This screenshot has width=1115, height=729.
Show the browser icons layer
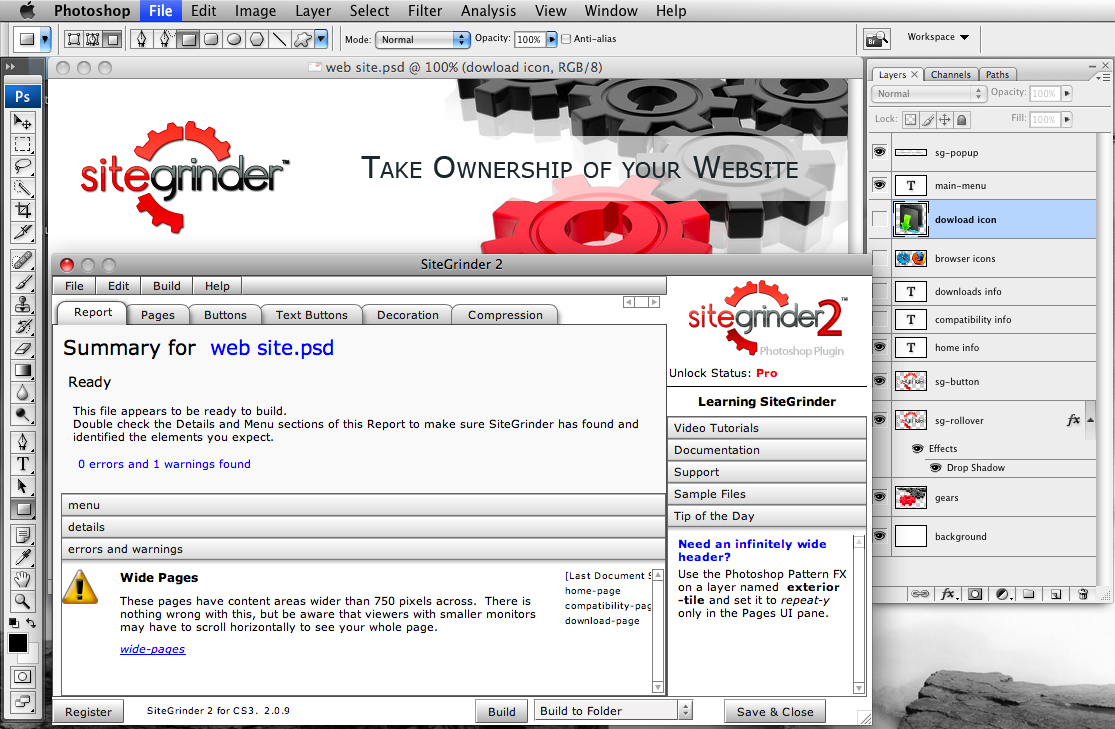(x=880, y=258)
